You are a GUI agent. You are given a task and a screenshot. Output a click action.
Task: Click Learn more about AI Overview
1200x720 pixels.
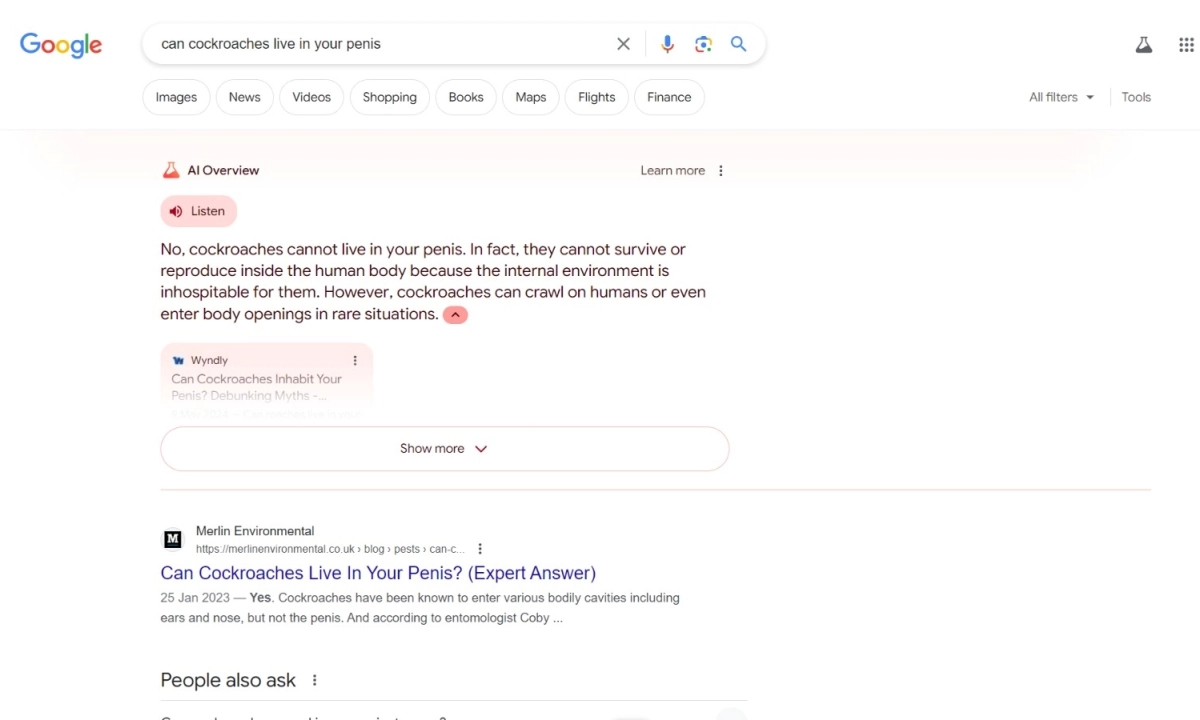pos(672,171)
